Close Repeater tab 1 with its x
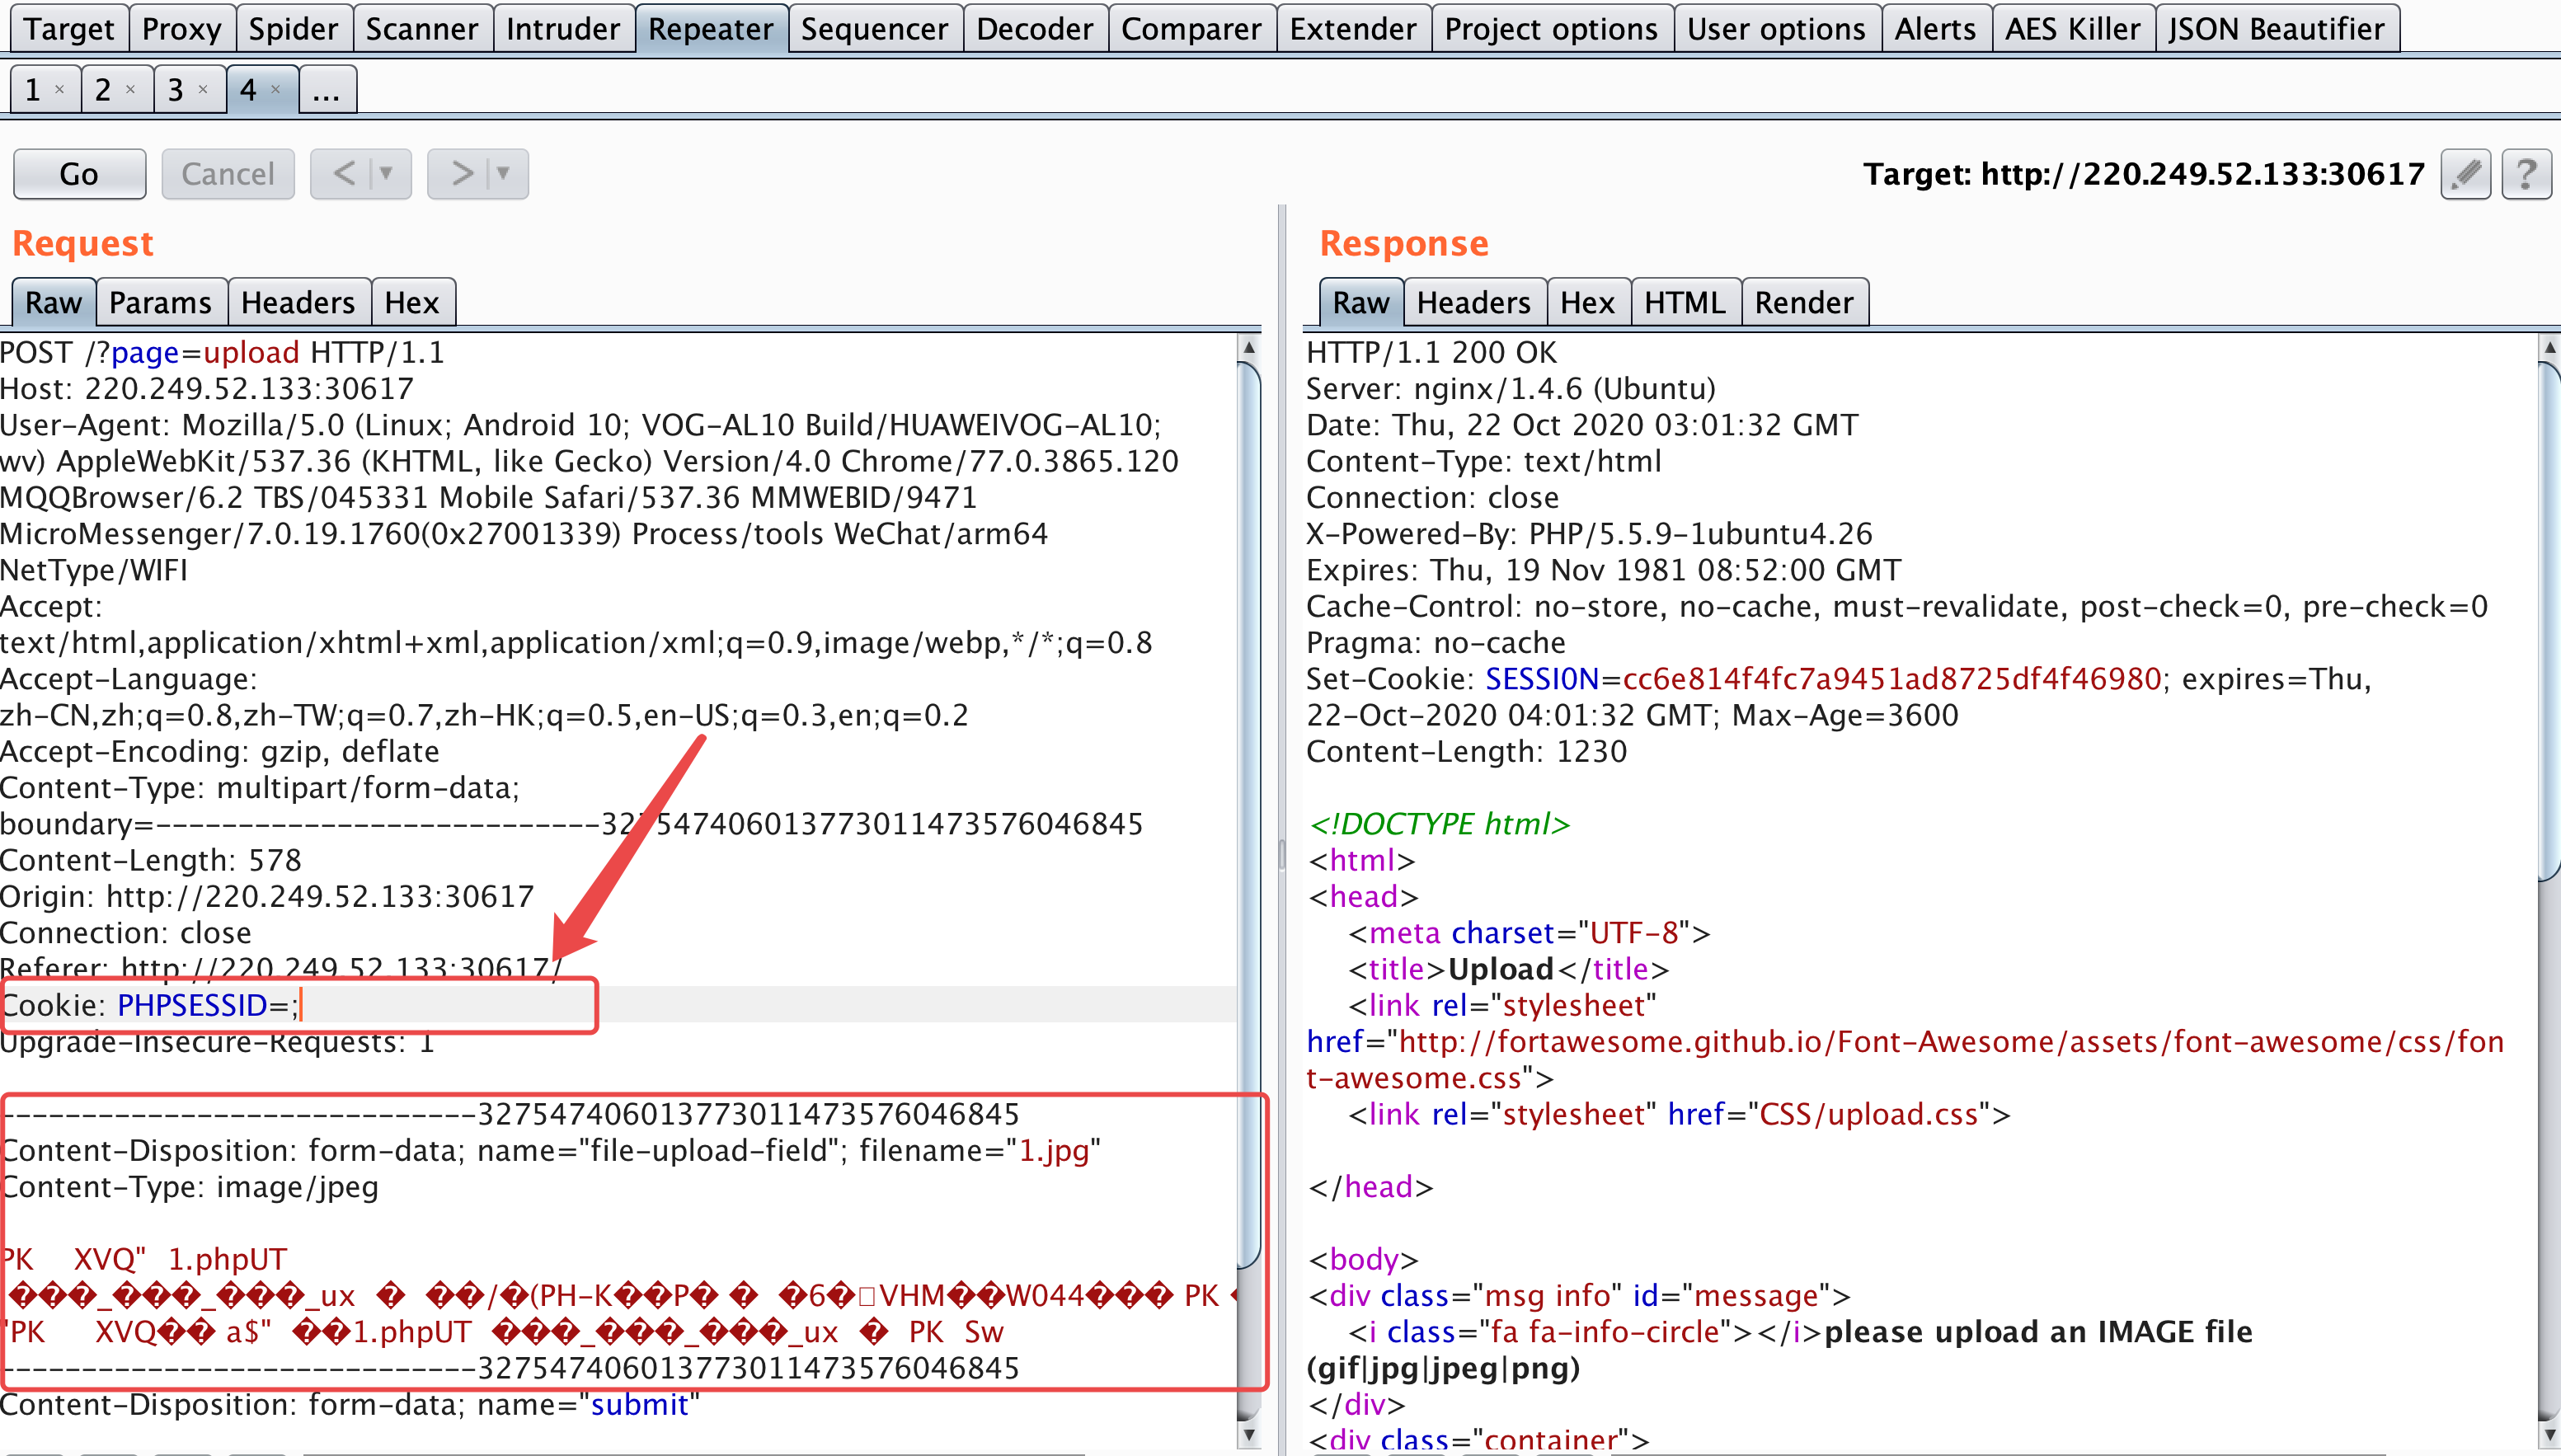Screen dimensions: 2561x1456 (x=59, y=90)
